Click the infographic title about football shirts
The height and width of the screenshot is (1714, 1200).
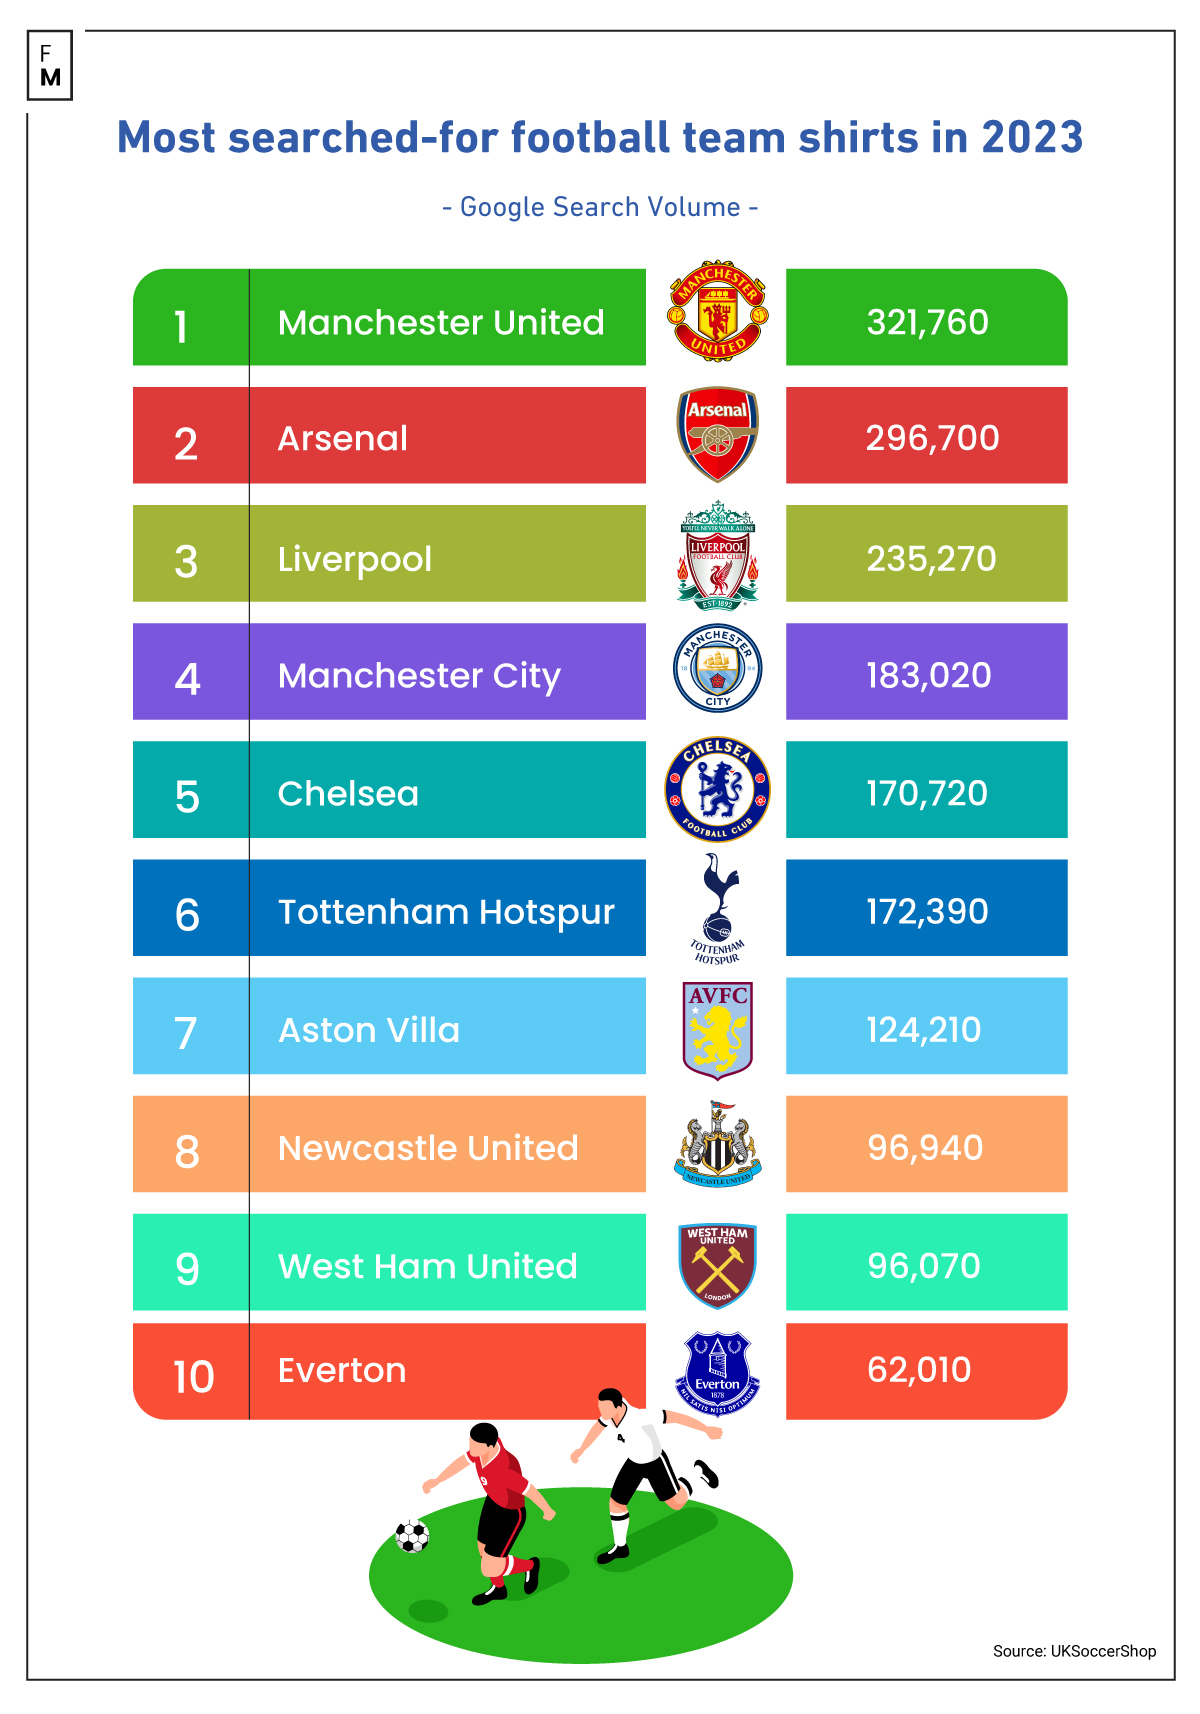(x=600, y=138)
